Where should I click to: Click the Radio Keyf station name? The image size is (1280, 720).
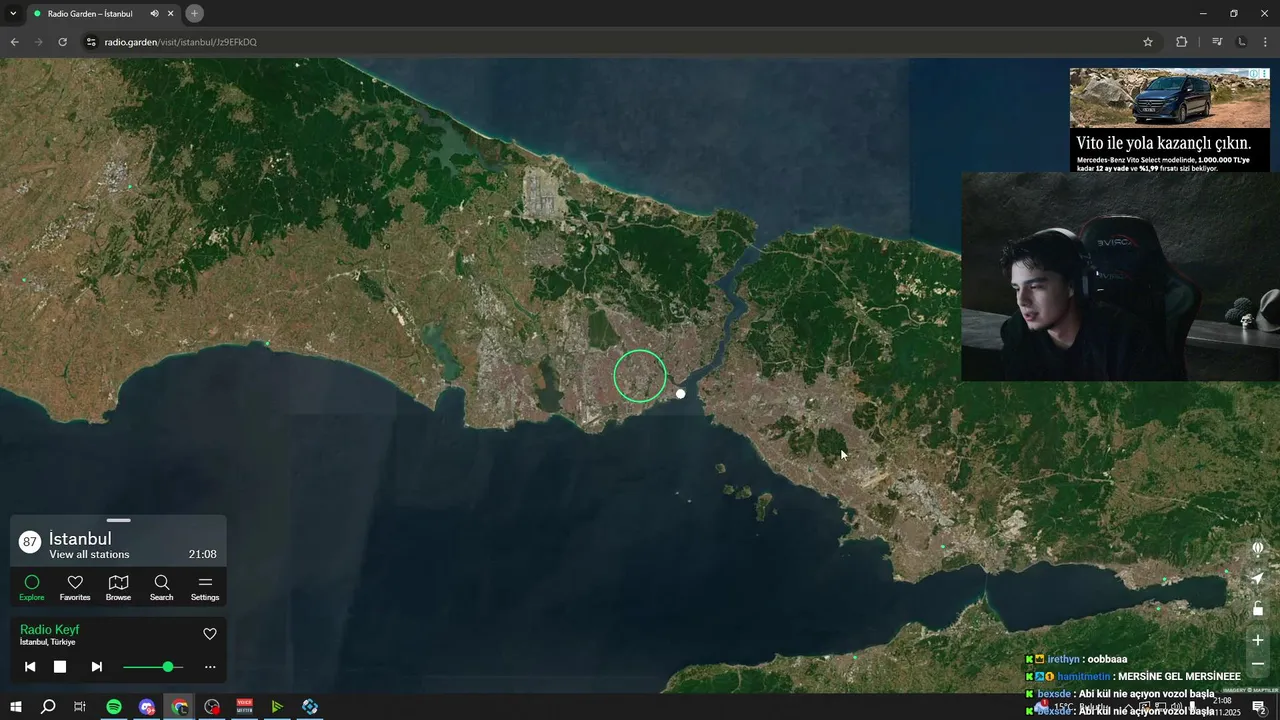coord(49,630)
